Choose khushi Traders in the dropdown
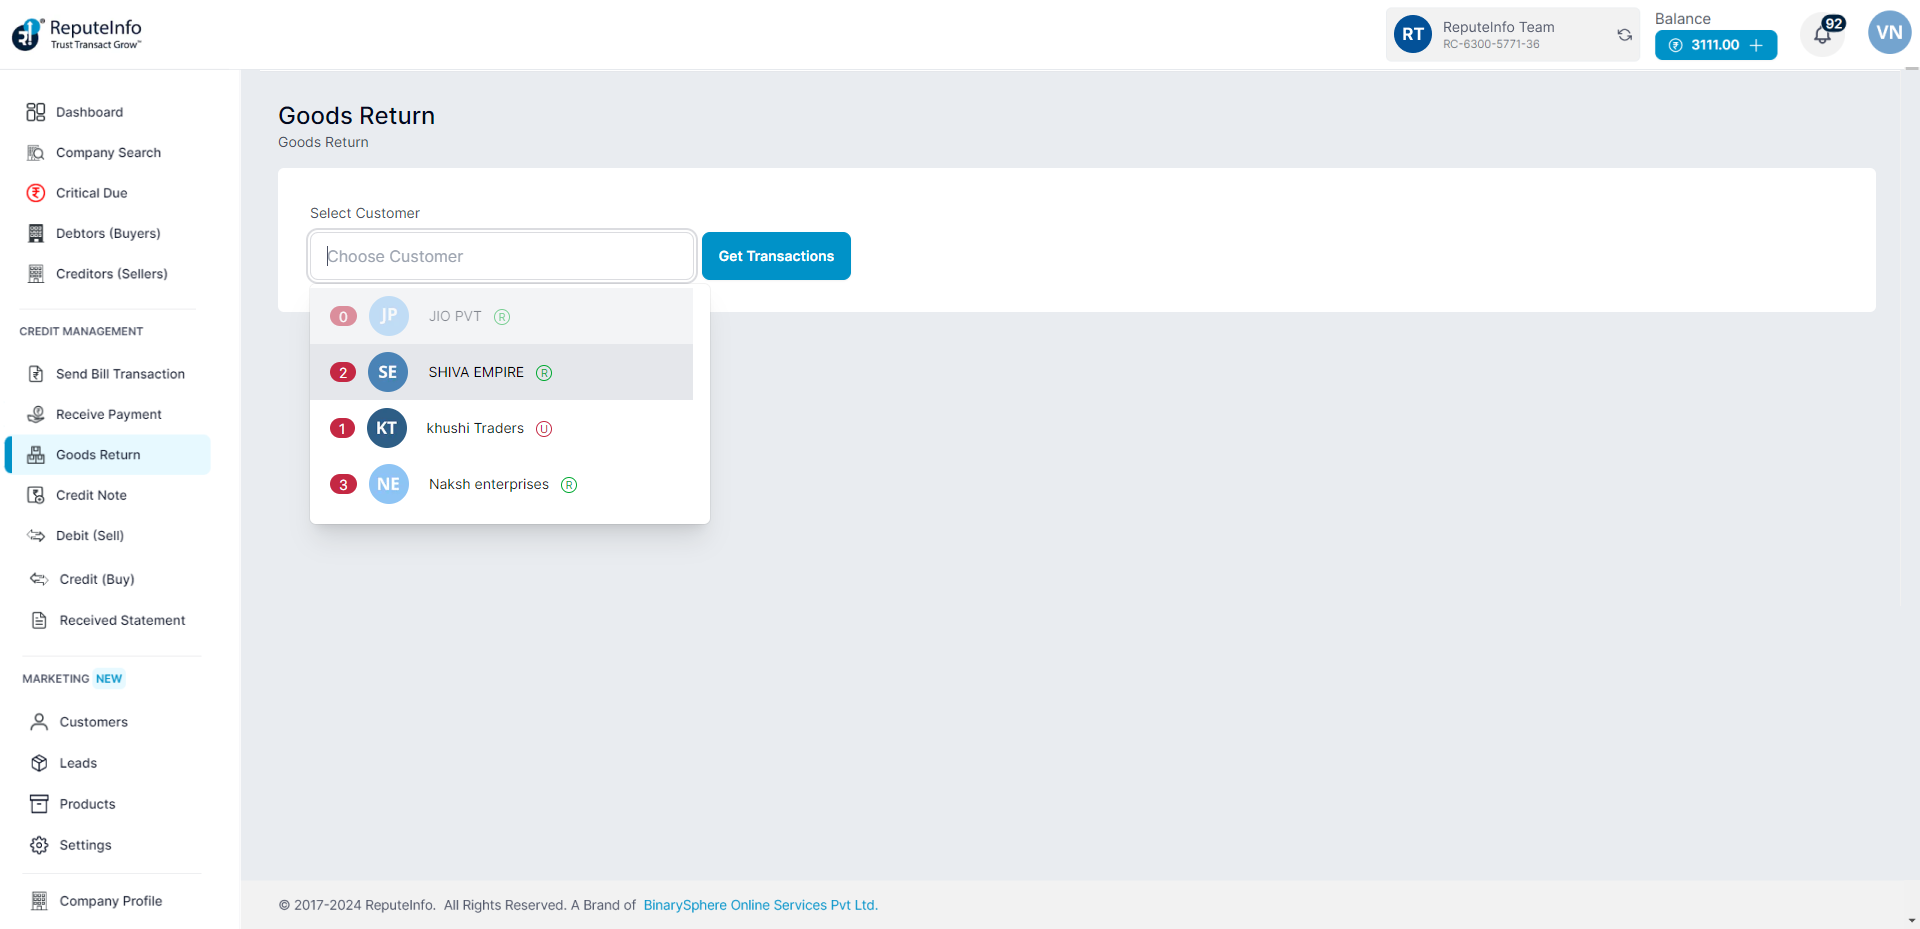 point(475,428)
